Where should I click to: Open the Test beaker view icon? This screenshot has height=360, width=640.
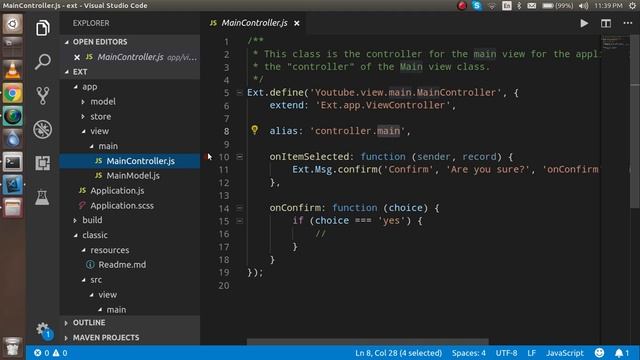click(42, 198)
